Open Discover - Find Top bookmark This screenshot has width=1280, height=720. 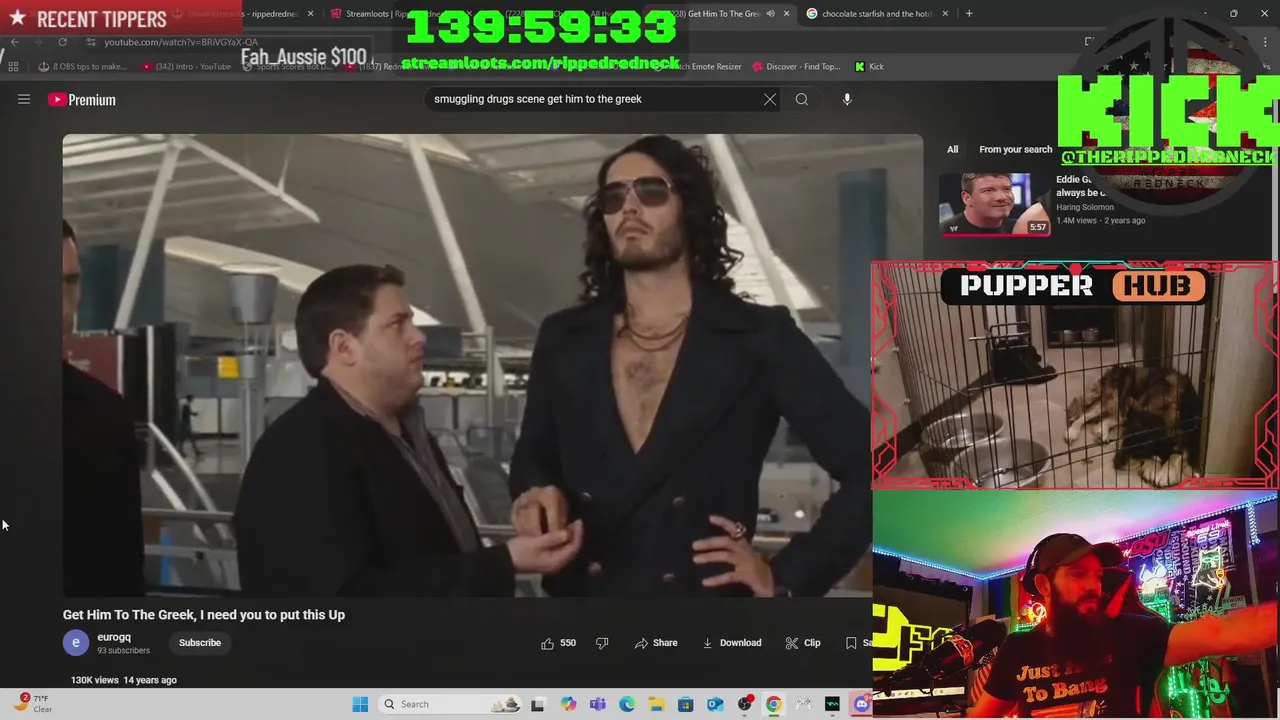pos(794,67)
